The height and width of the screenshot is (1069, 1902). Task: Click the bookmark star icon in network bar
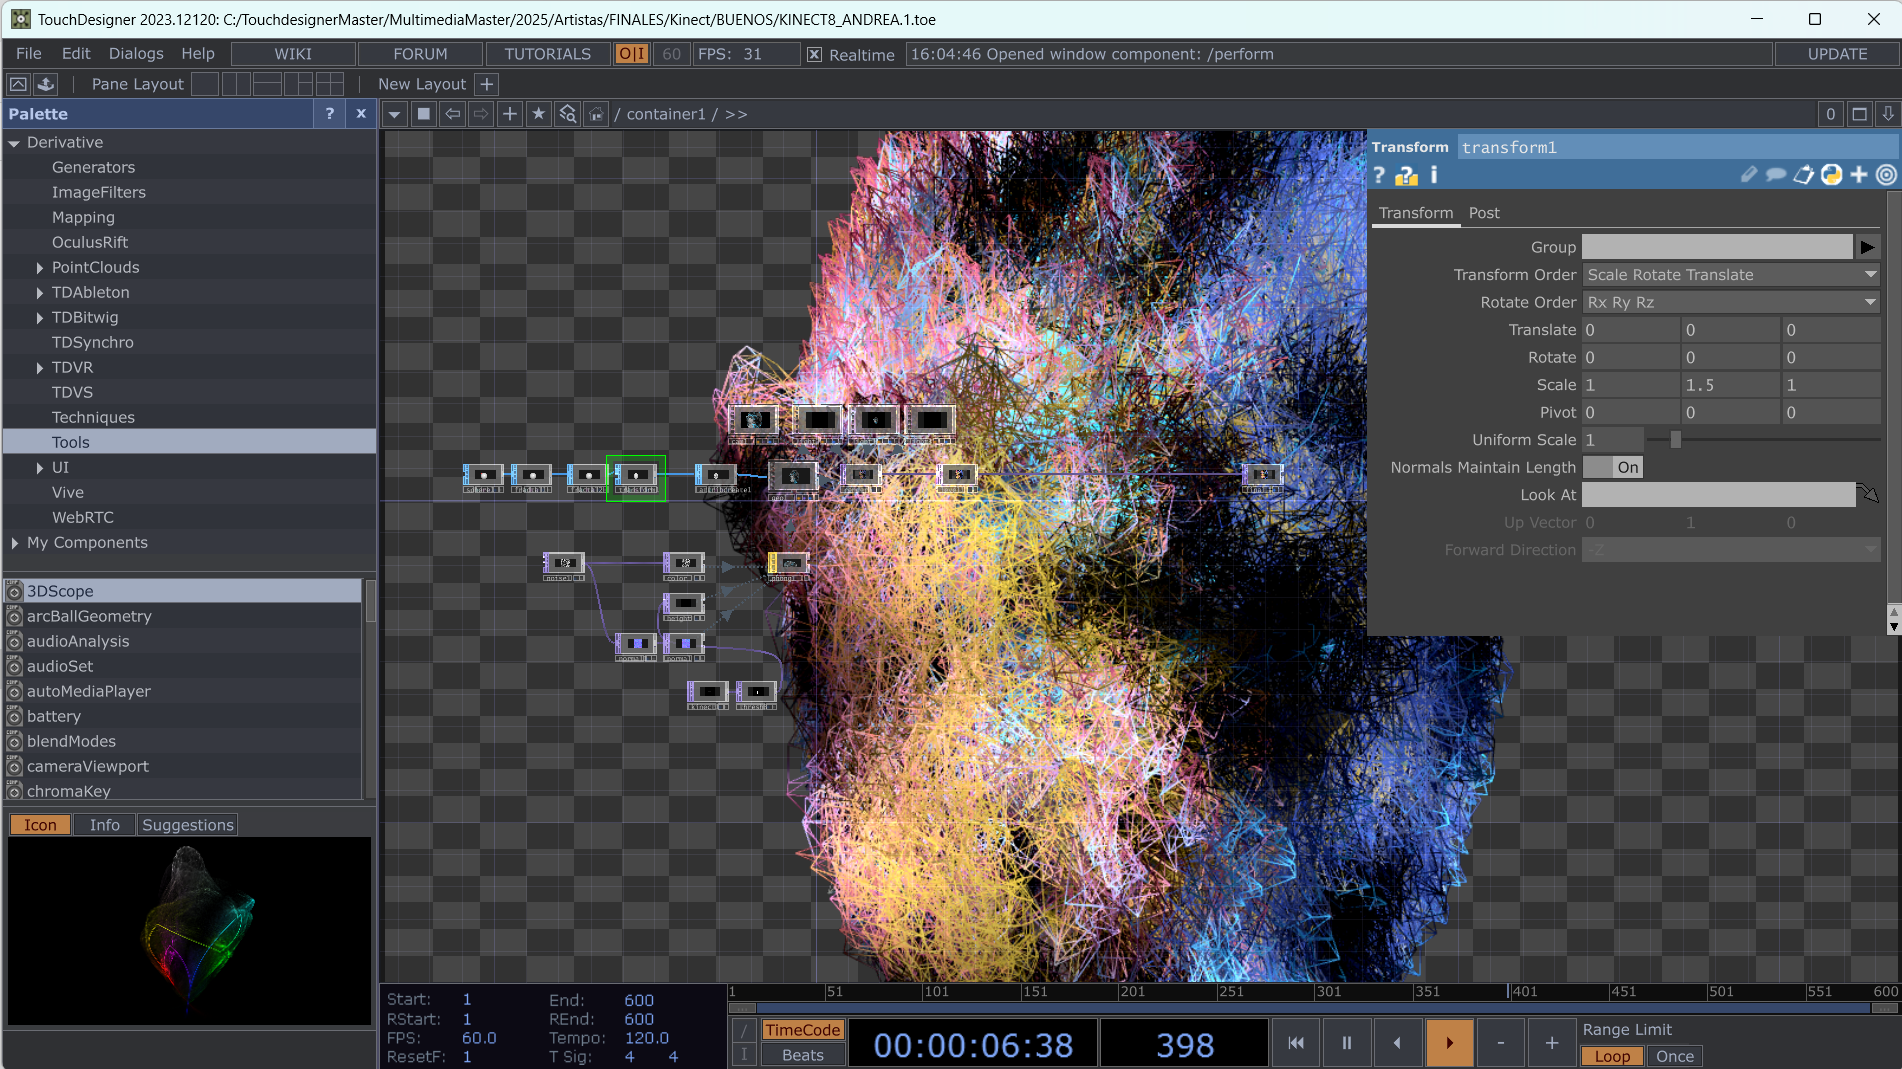point(539,114)
